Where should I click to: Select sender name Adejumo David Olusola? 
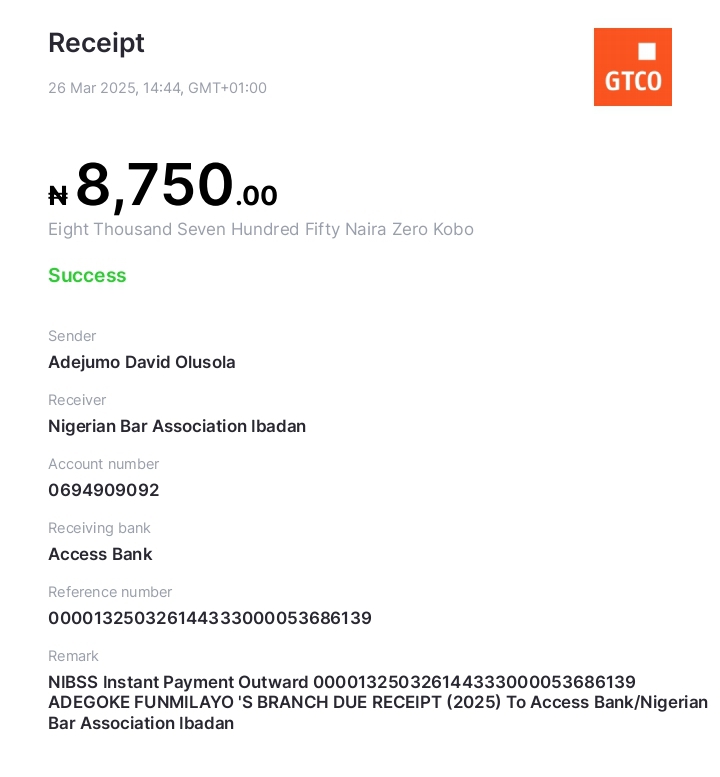tap(142, 362)
